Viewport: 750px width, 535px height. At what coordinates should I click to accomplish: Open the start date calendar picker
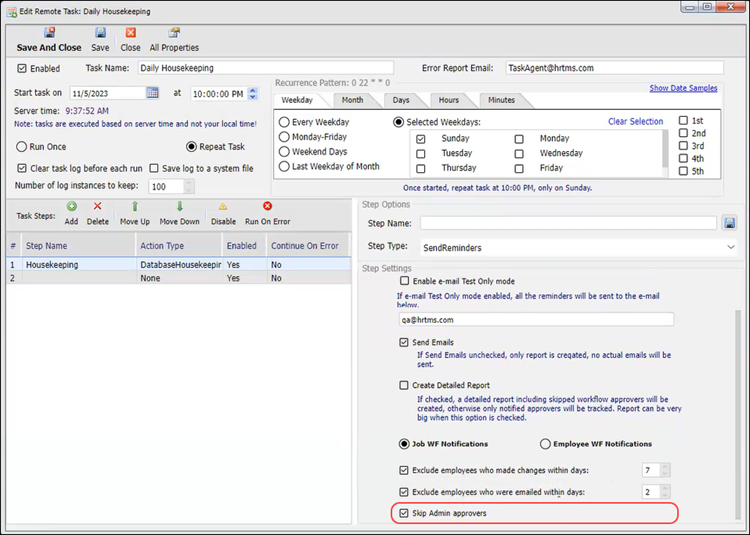(x=153, y=93)
